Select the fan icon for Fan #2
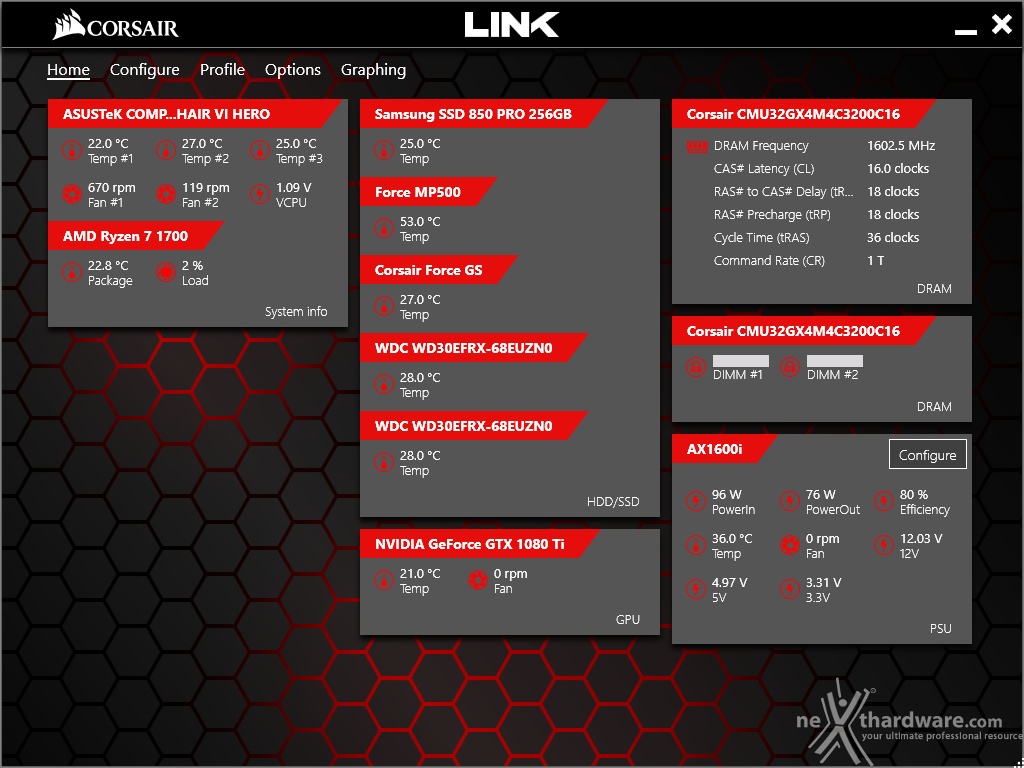The width and height of the screenshot is (1024, 768). [166, 195]
